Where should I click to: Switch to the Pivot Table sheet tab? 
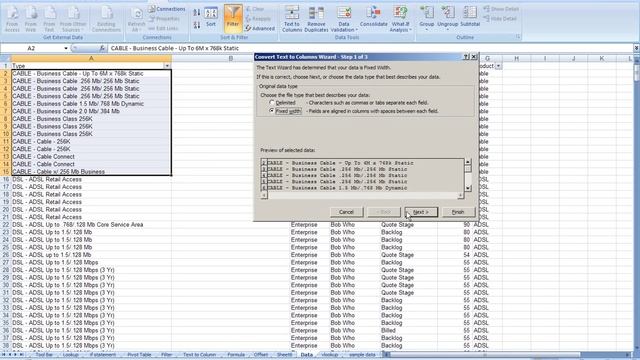(139, 355)
